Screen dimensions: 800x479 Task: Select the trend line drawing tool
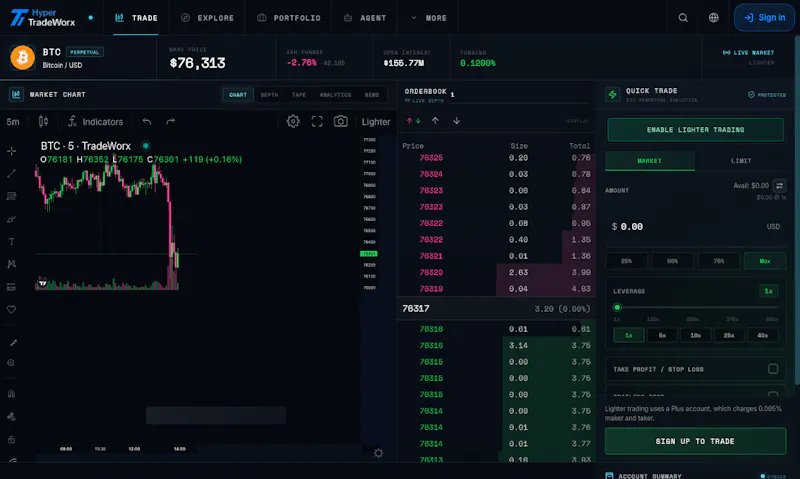pyautogui.click(x=11, y=174)
